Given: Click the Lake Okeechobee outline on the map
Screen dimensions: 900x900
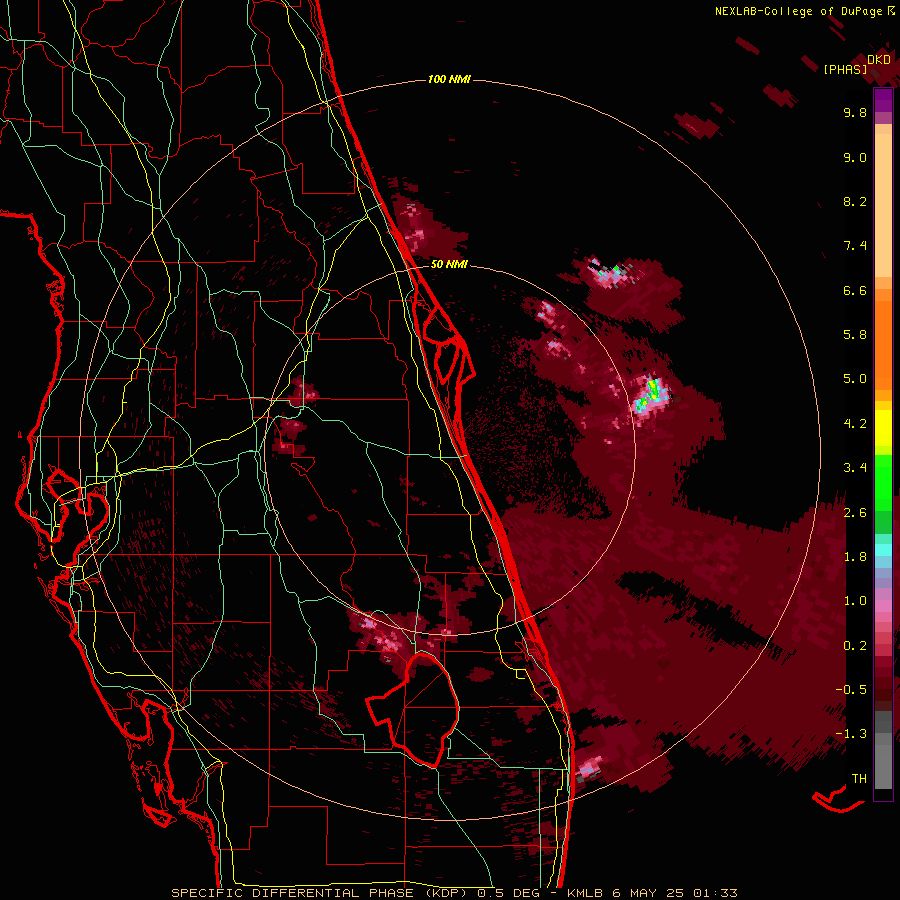Looking at the screenshot, I should (413, 709).
